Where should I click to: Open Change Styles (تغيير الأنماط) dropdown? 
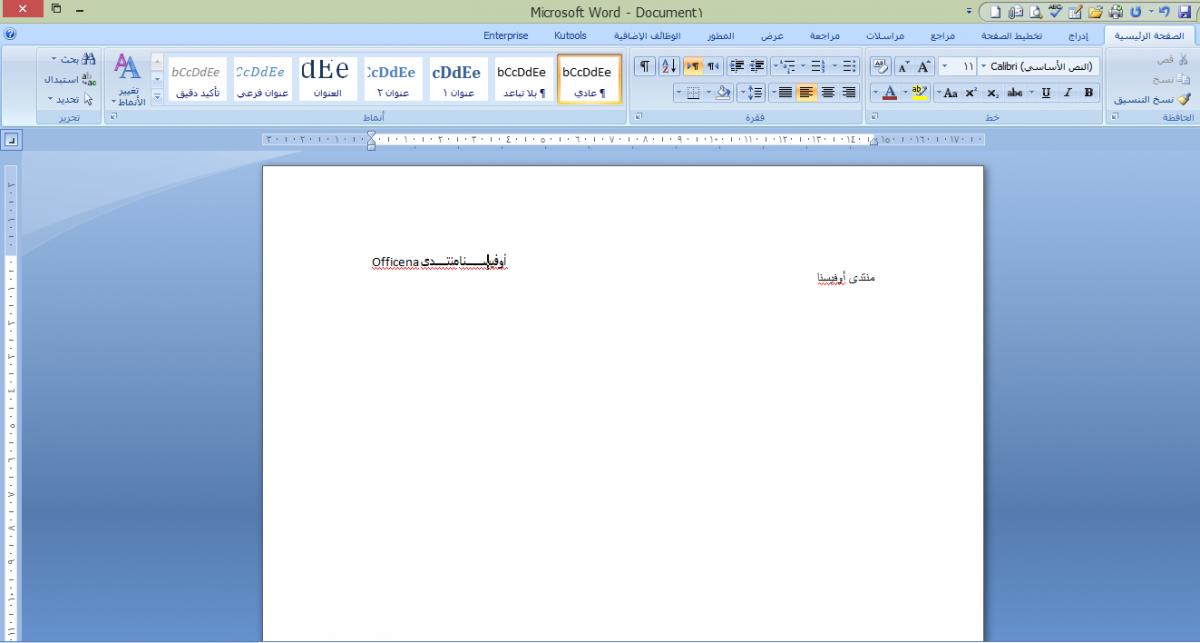(x=127, y=80)
